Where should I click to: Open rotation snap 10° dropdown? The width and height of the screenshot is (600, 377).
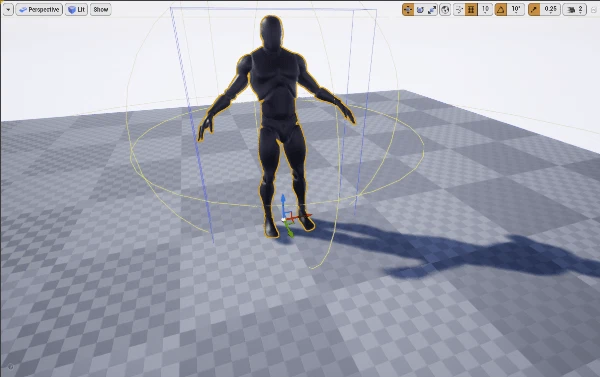pyautogui.click(x=516, y=10)
